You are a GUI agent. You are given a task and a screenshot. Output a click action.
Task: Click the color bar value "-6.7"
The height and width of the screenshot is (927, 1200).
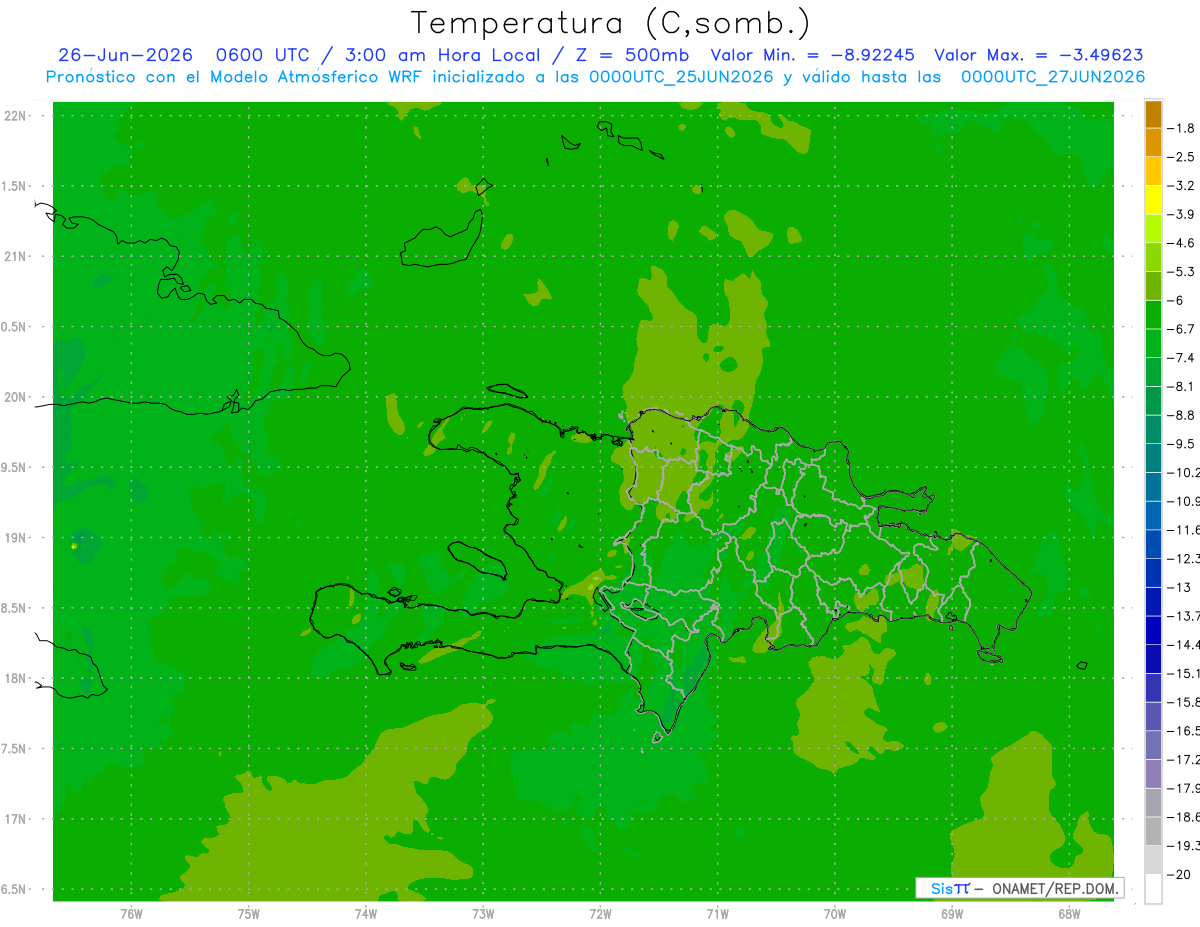1182,329
